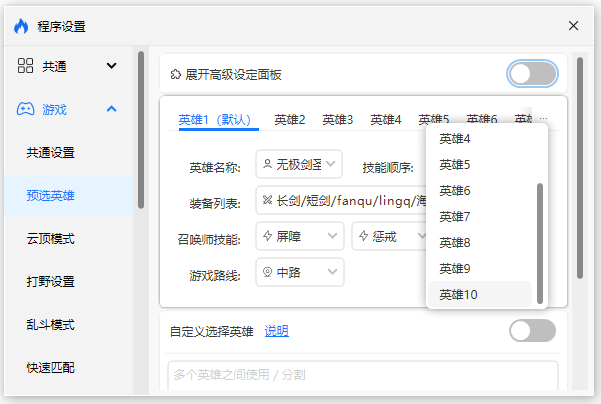Open the 说明 link
Viewport: 601px width, 404px height.
[x=276, y=331]
